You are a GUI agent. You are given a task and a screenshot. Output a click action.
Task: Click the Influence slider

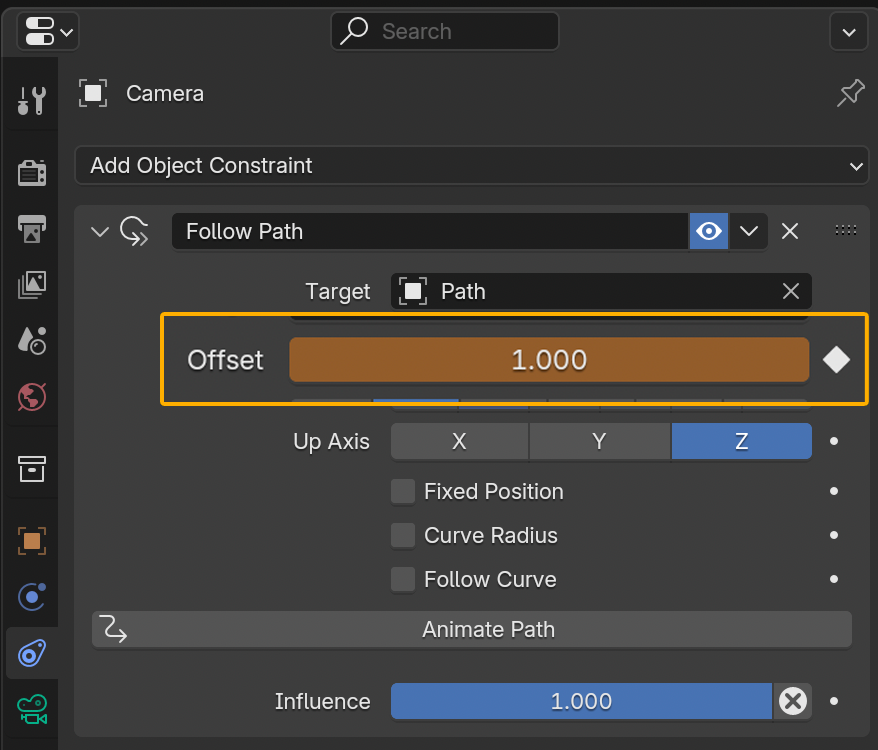tap(581, 702)
